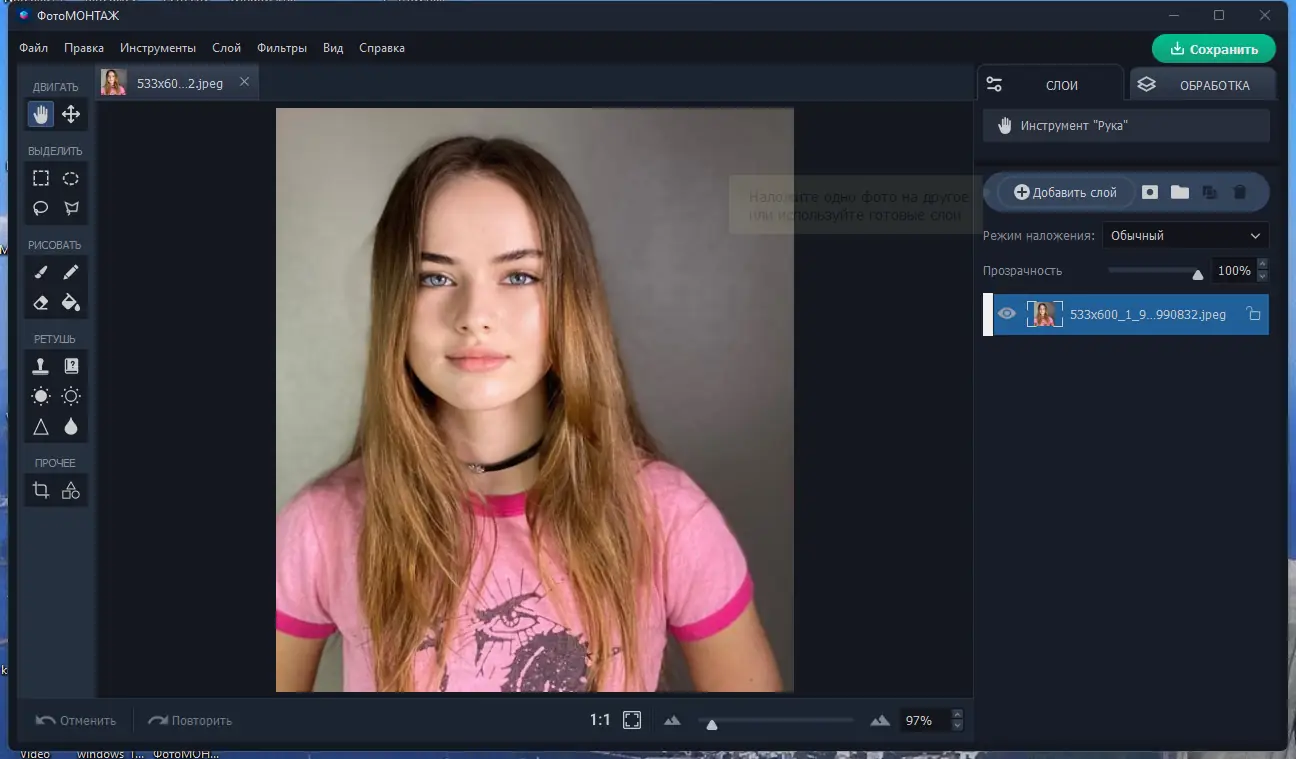The width and height of the screenshot is (1296, 759).
Task: Open the Правка menu
Action: click(x=84, y=48)
